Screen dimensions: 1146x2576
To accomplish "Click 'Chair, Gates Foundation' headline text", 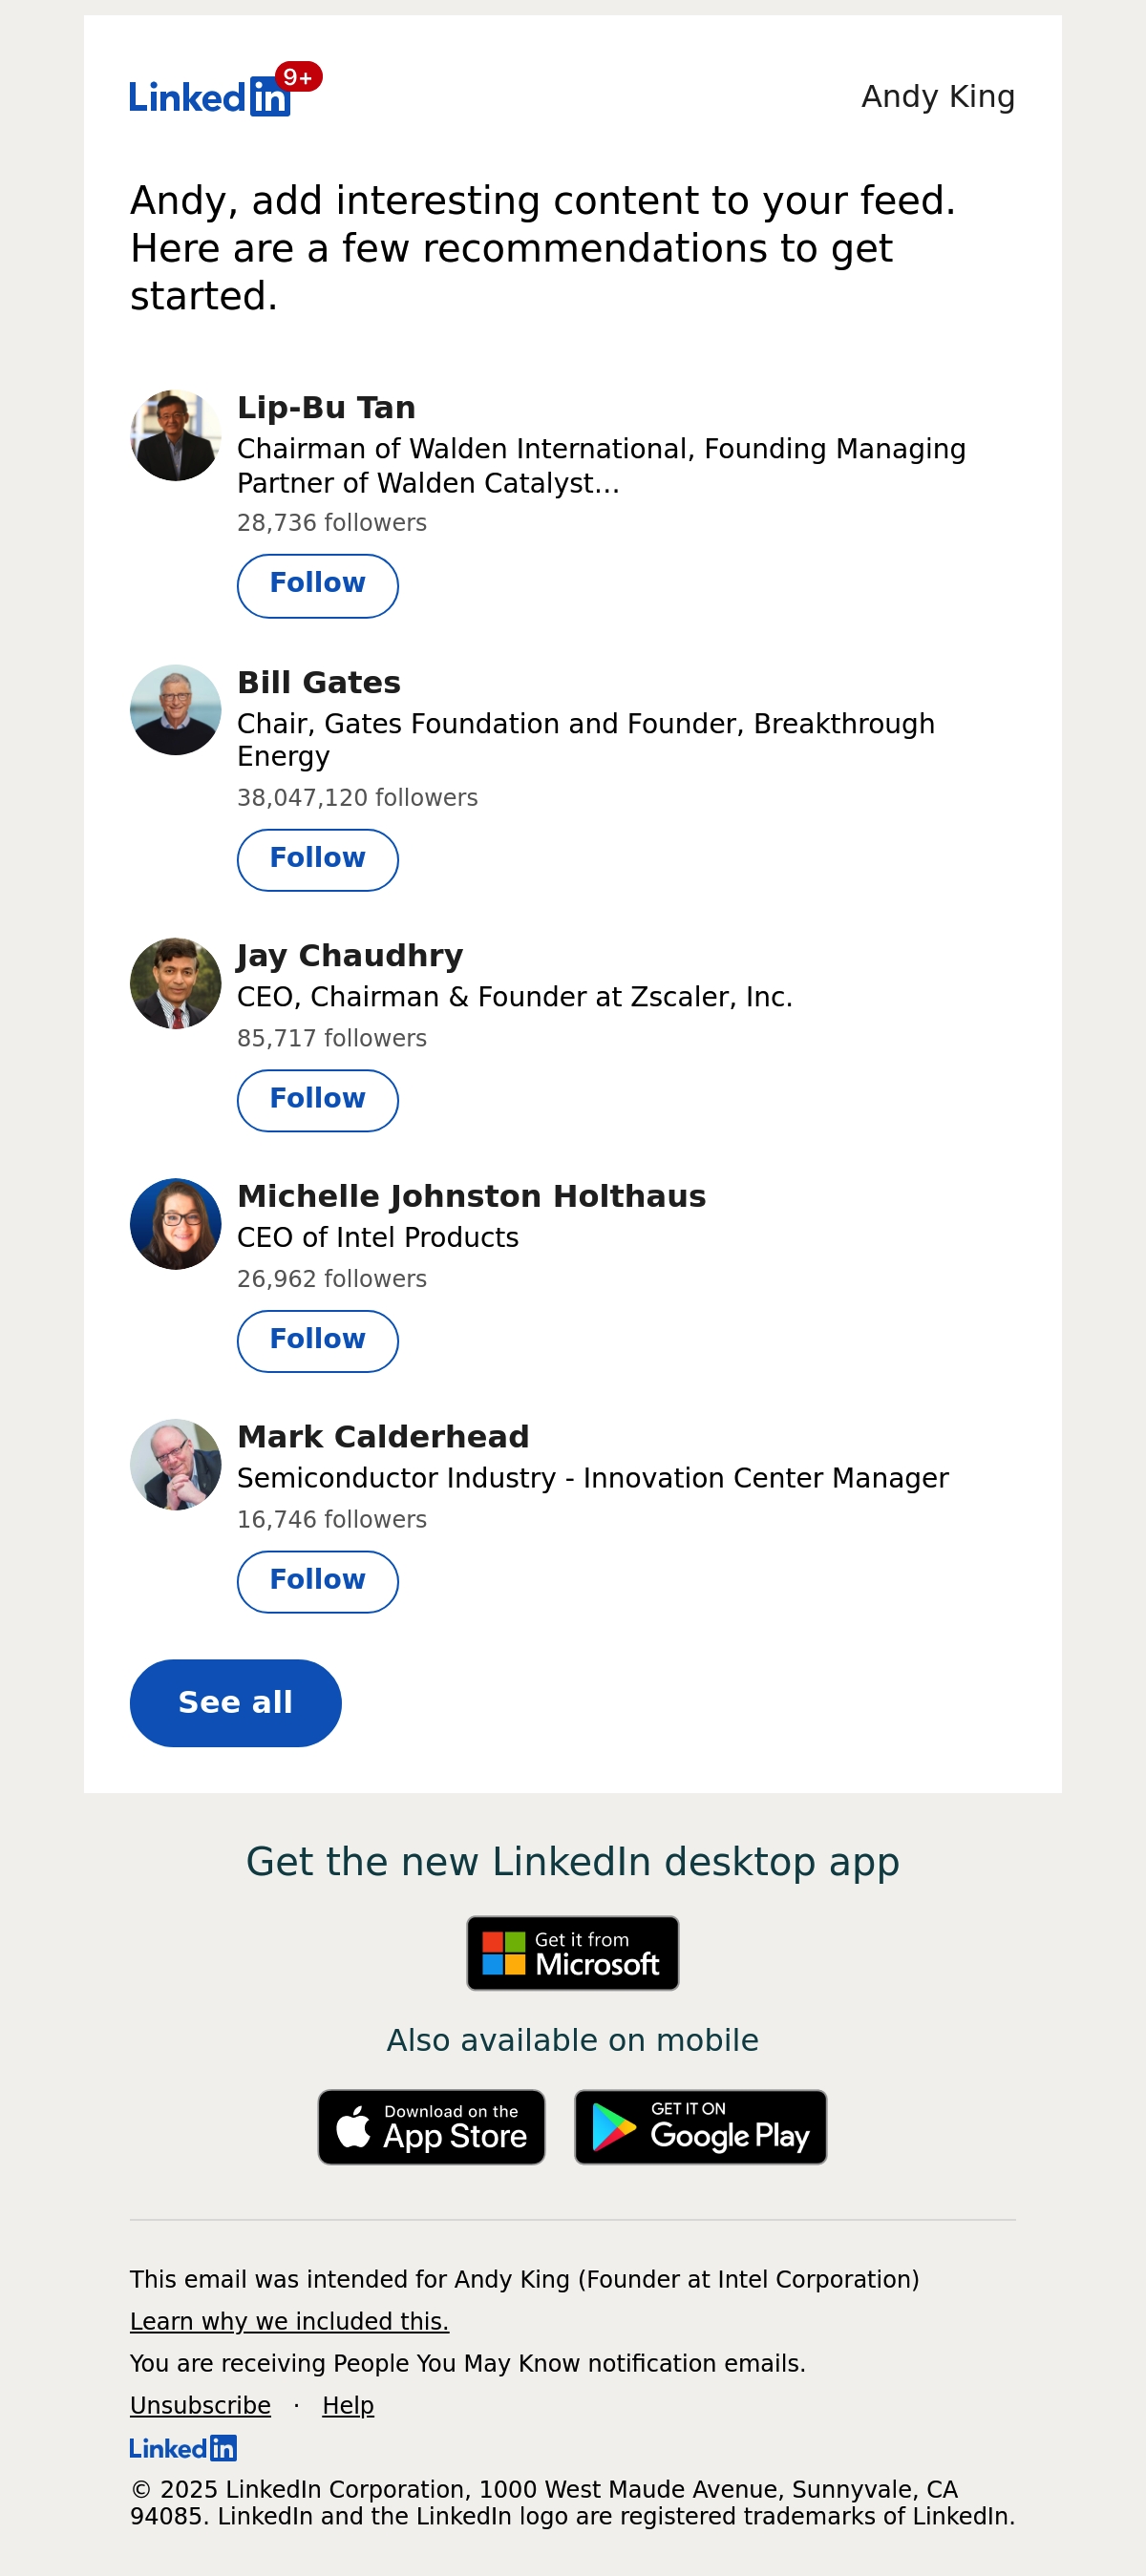I will 586,740.
